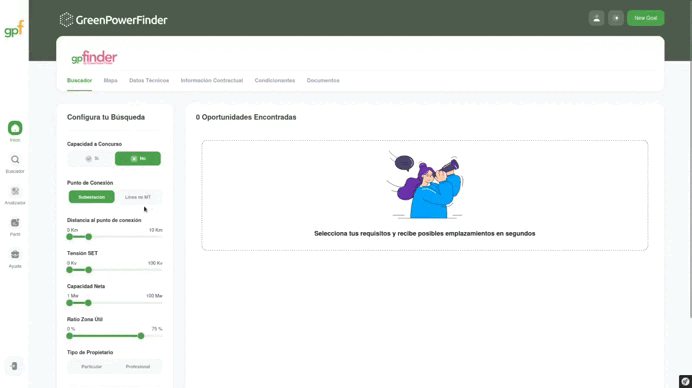692x388 pixels.
Task: Select Profesional owner type
Action: pyautogui.click(x=138, y=366)
